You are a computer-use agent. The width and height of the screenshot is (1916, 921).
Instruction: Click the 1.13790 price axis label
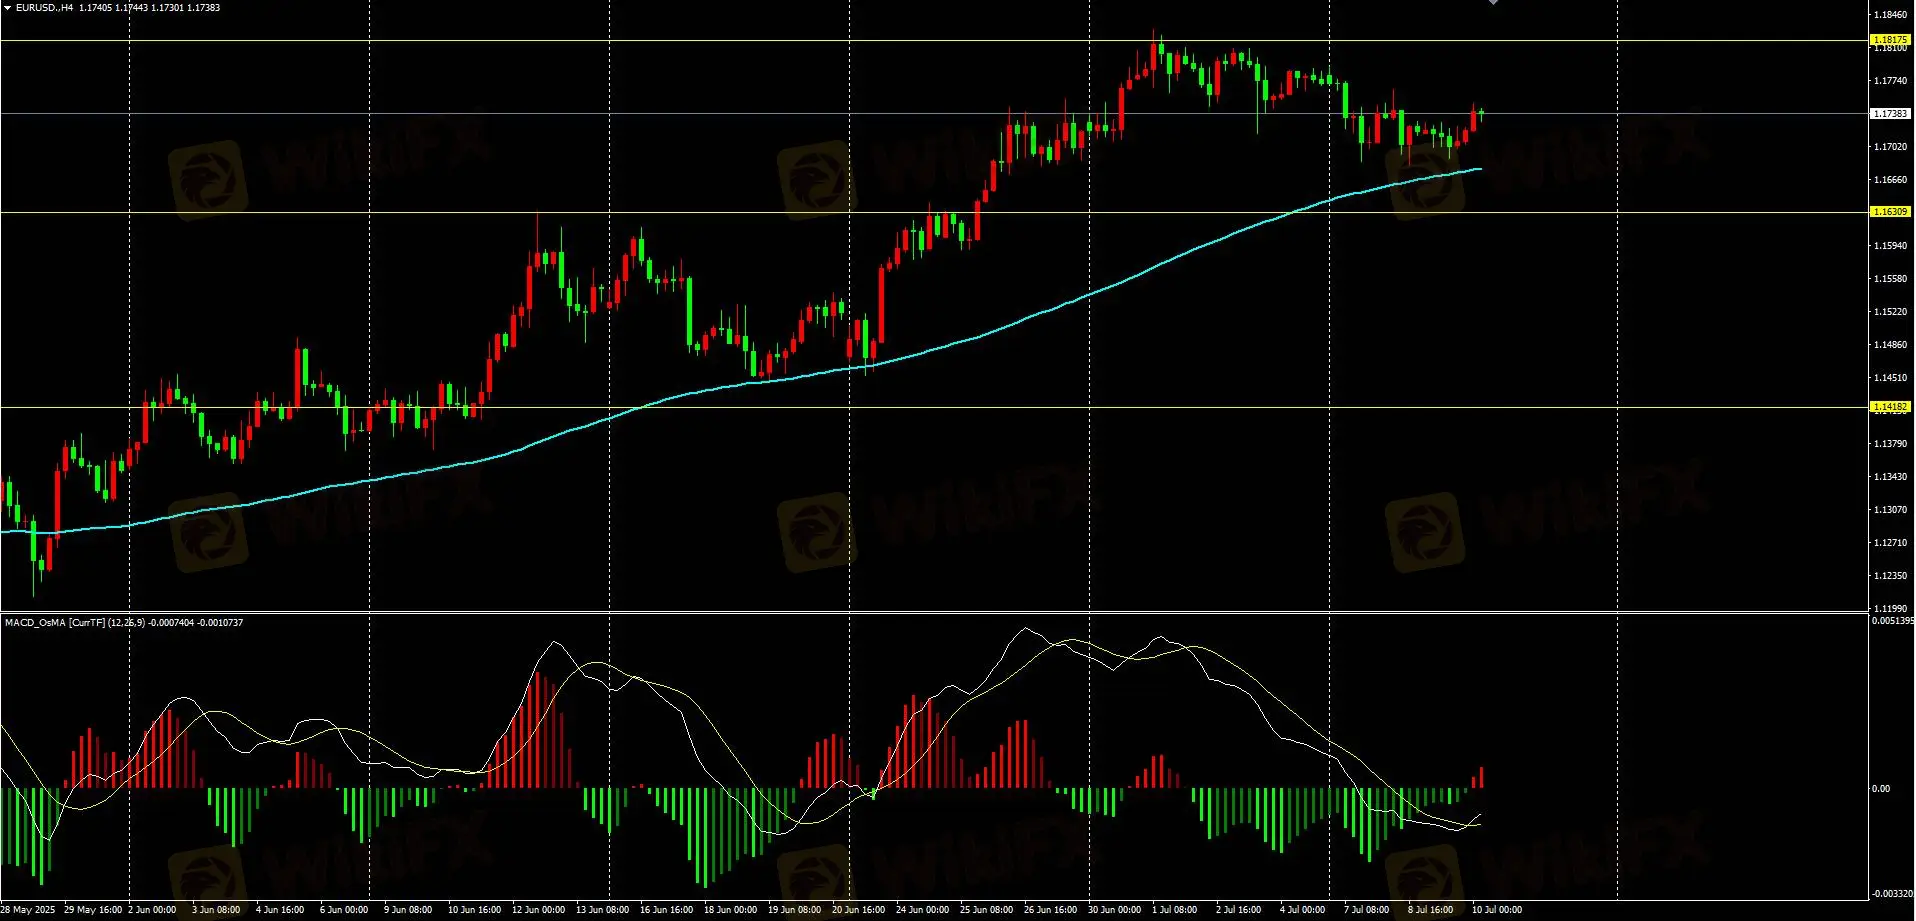pos(1890,444)
